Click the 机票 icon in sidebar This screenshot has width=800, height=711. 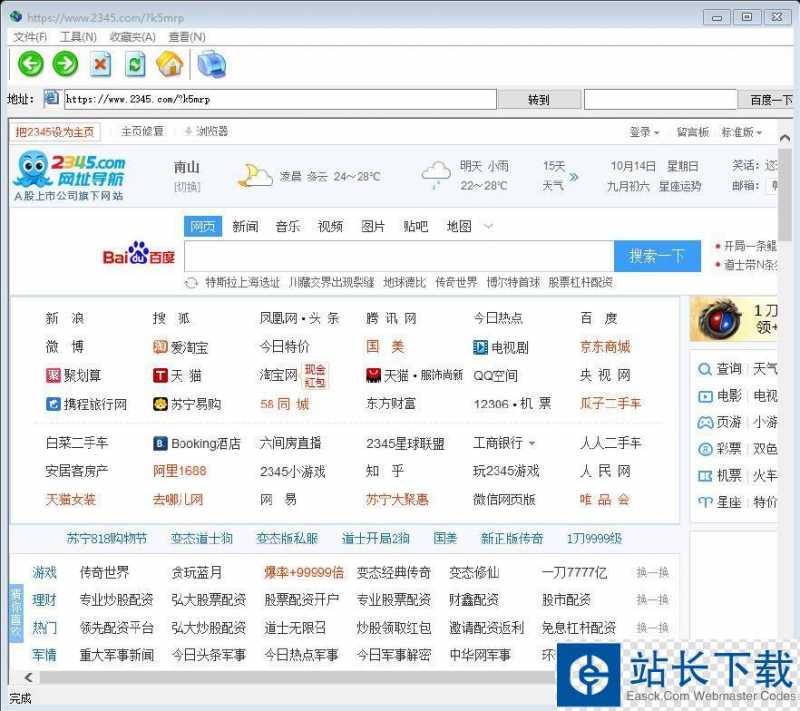click(705, 476)
